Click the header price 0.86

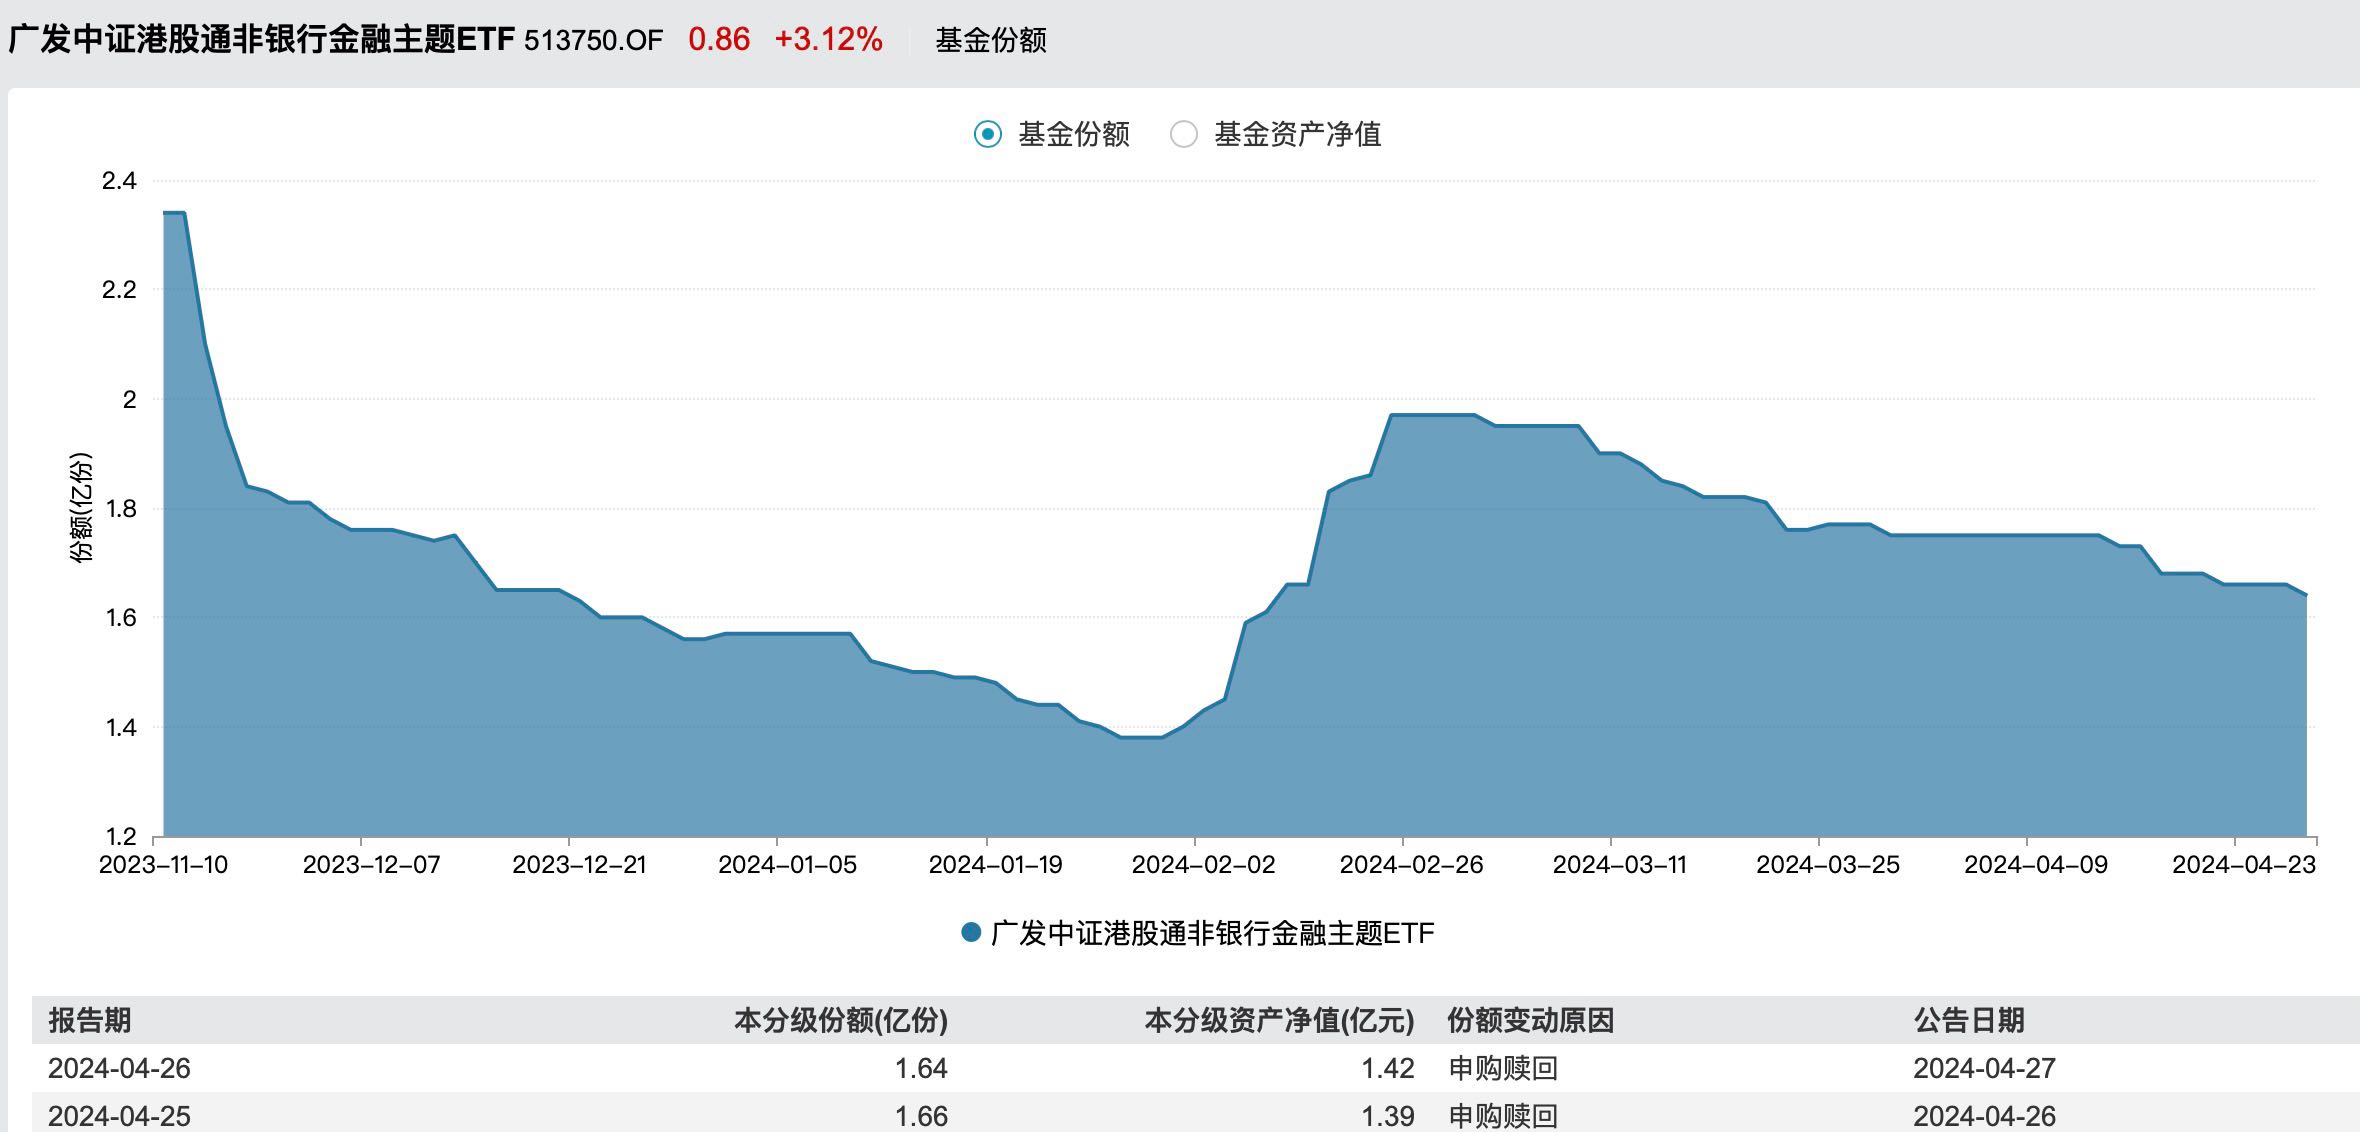719,39
